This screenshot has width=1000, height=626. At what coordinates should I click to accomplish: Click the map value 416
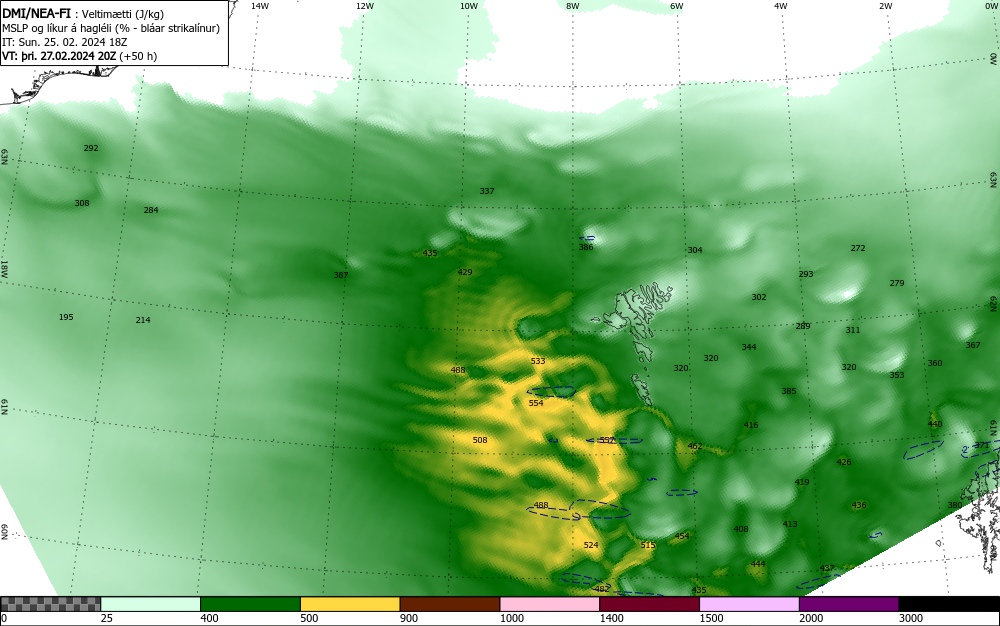751,425
